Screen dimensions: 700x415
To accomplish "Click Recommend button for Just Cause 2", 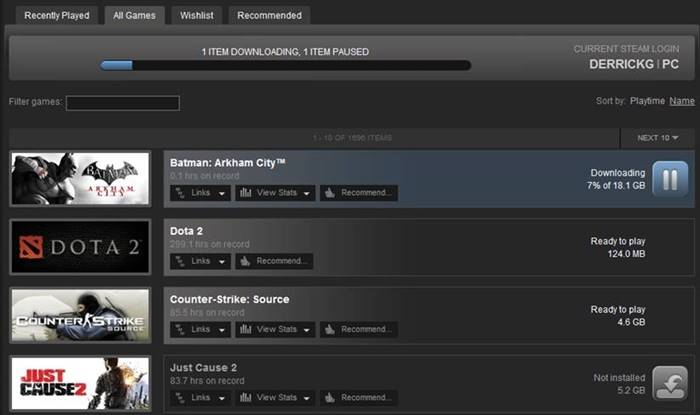I will point(358,397).
